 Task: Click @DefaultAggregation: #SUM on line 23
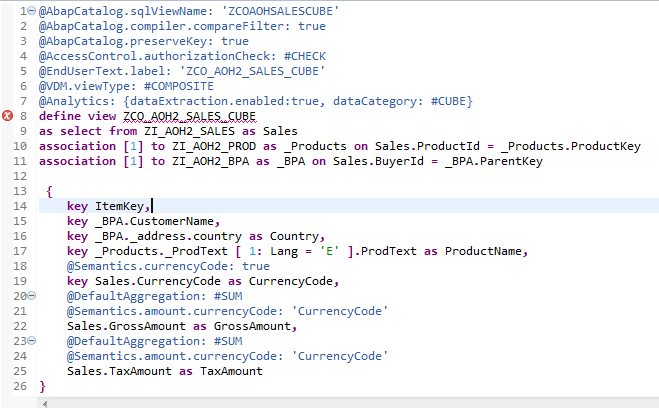(154, 341)
